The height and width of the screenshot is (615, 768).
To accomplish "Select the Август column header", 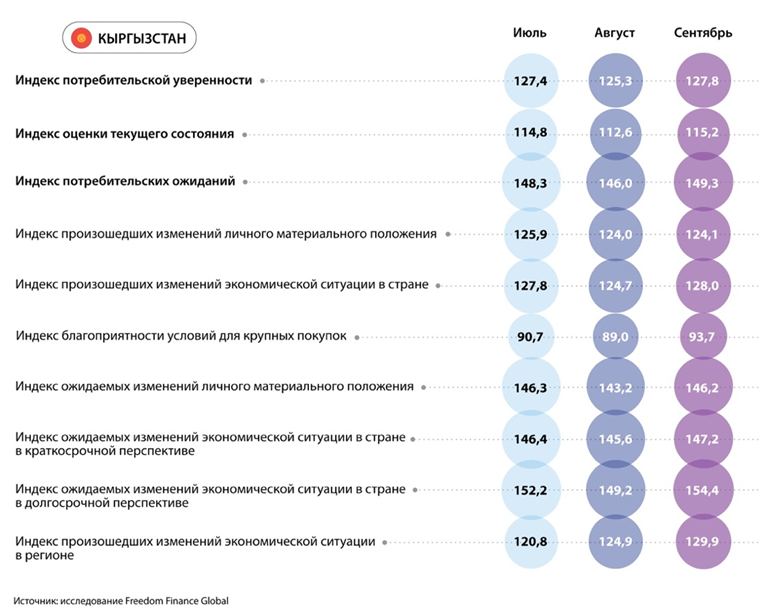I will [x=615, y=33].
